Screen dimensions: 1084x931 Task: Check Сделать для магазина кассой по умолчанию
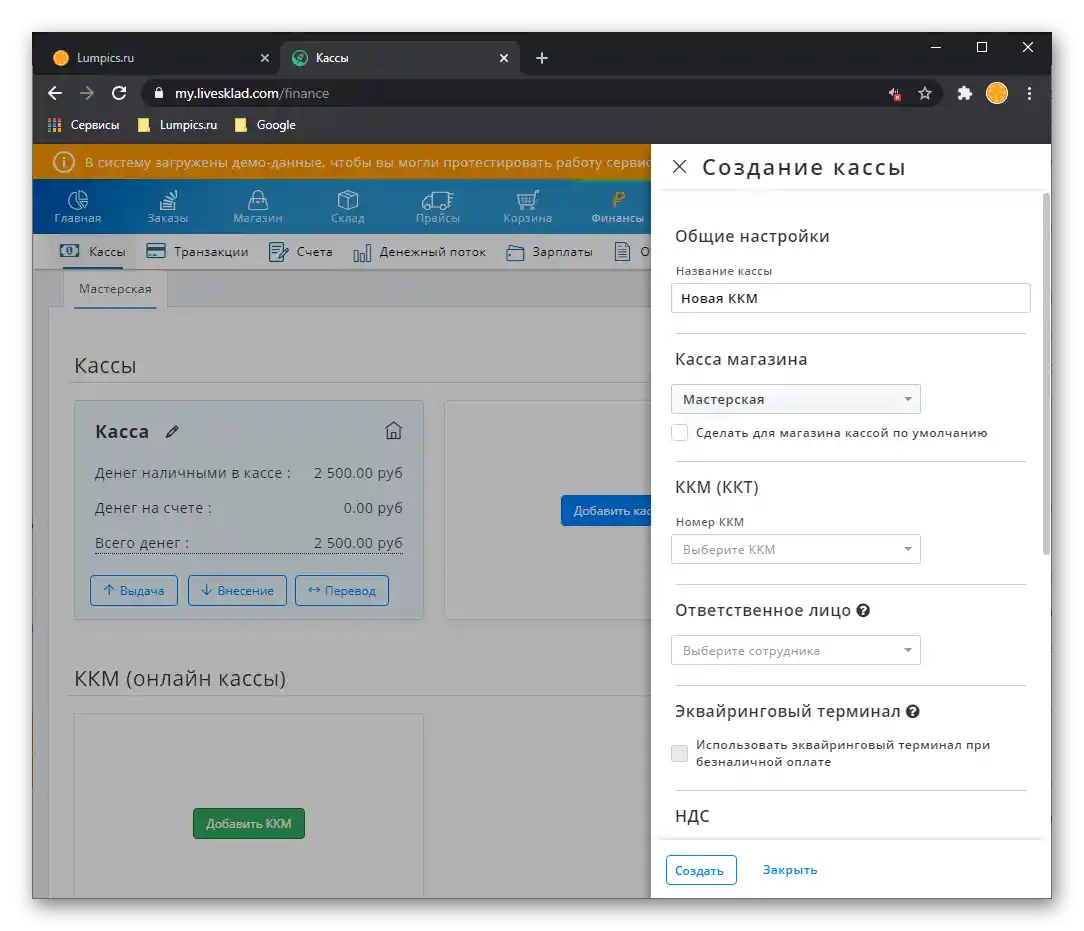tap(680, 433)
